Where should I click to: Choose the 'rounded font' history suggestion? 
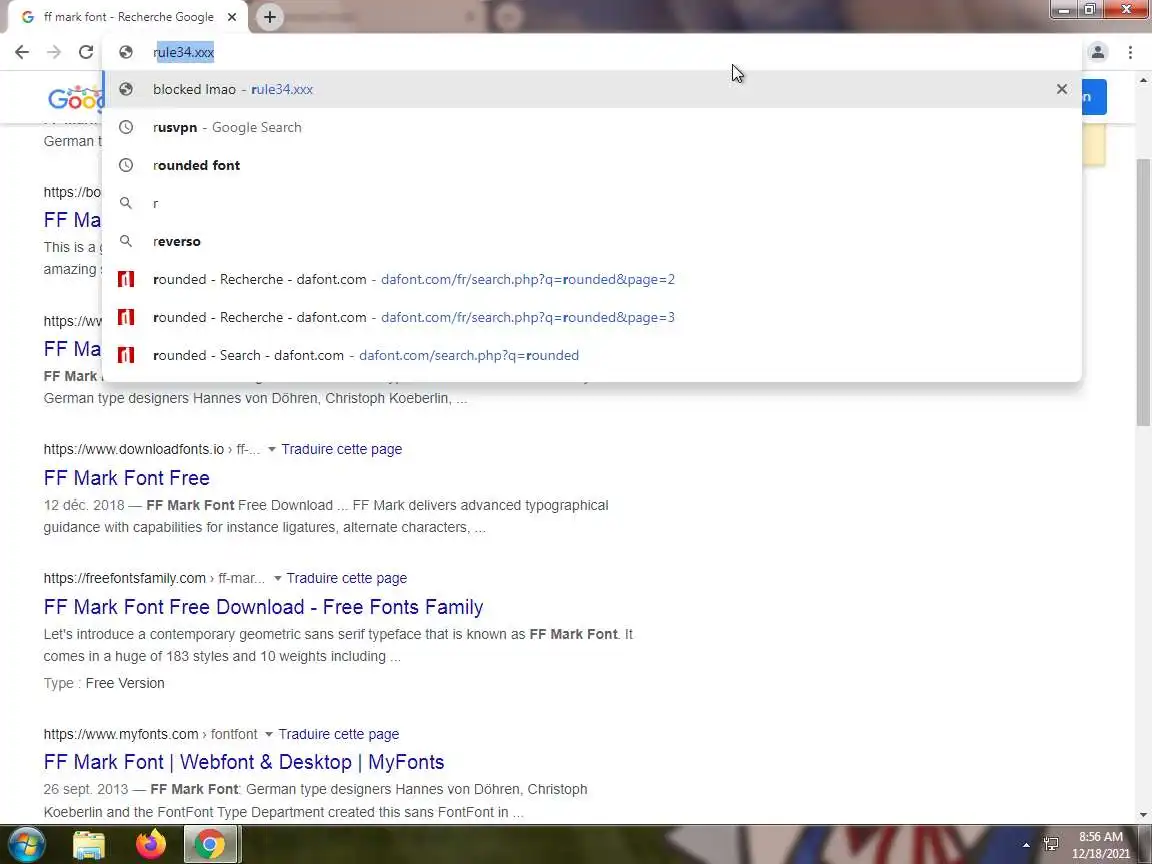[x=591, y=165]
